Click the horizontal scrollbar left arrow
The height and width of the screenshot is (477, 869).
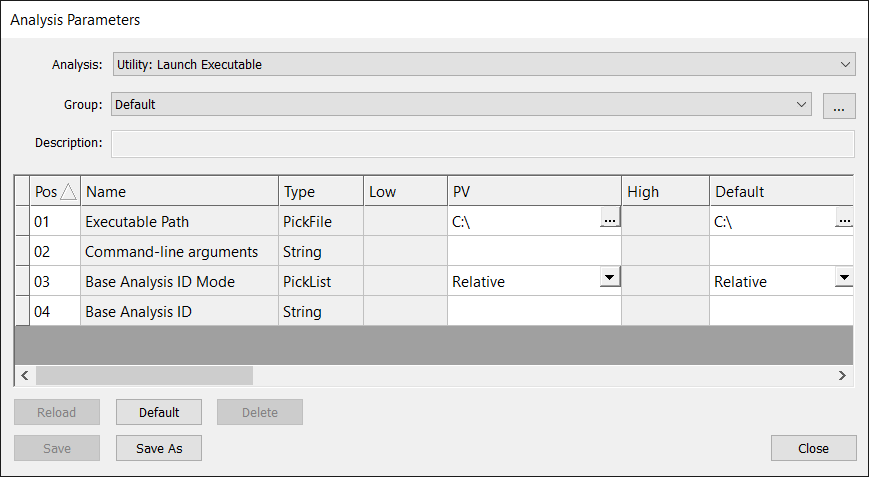(x=25, y=375)
